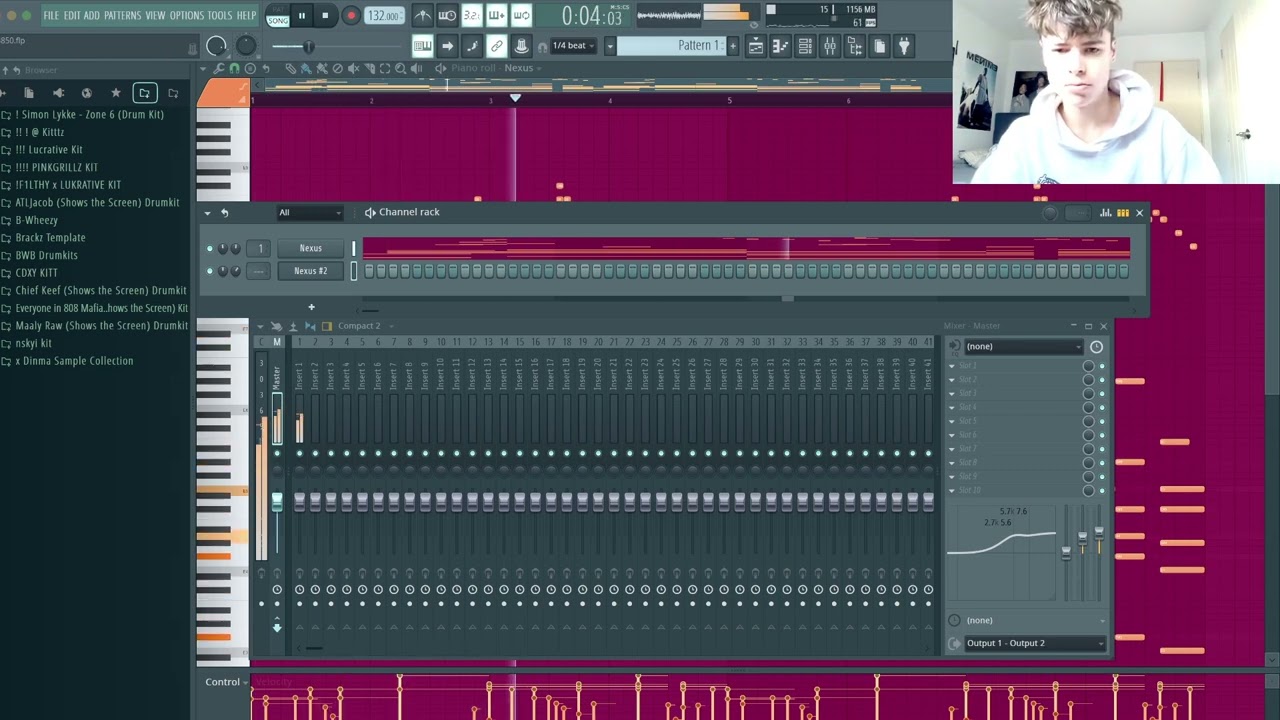Expand the Slot 3 effect menu arrow

pos(952,393)
